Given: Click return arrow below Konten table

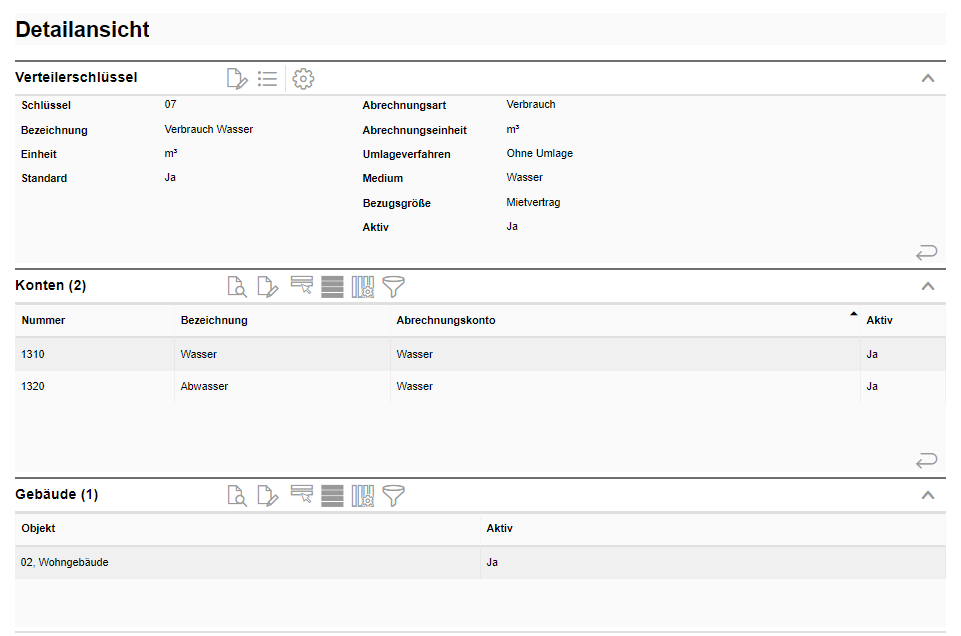Looking at the screenshot, I should (x=927, y=460).
